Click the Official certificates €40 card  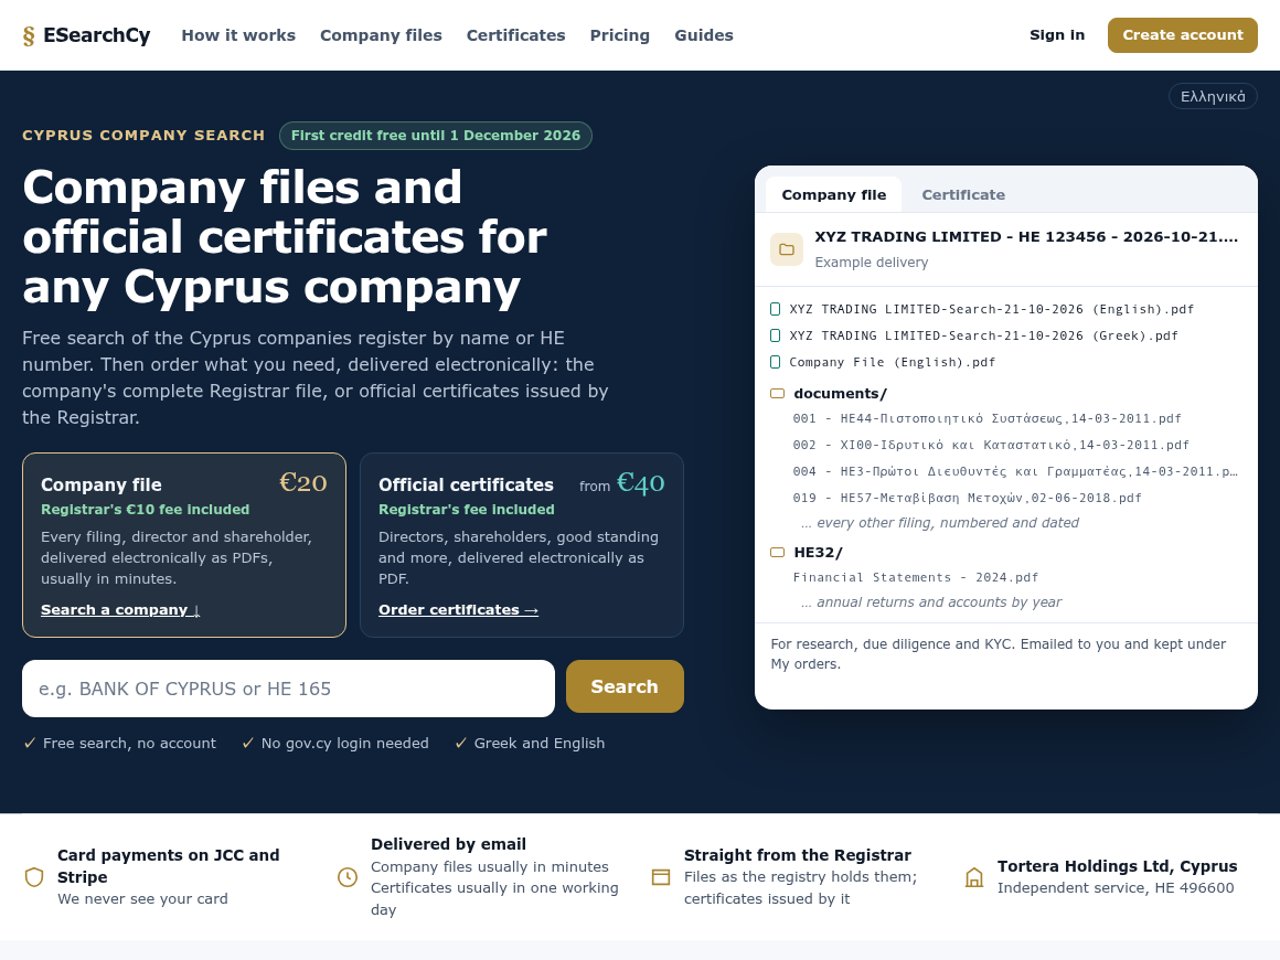(x=521, y=545)
